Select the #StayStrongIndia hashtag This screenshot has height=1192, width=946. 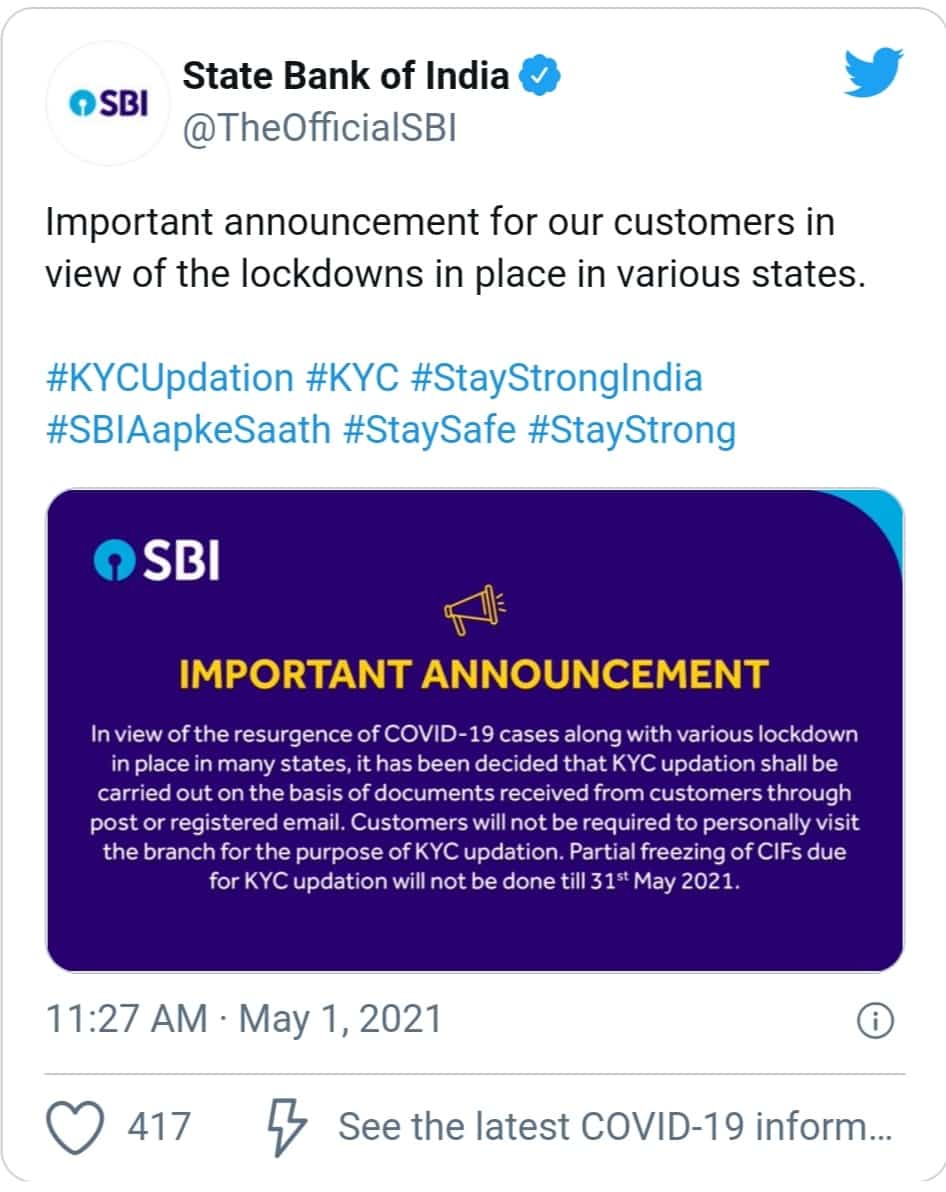click(556, 378)
